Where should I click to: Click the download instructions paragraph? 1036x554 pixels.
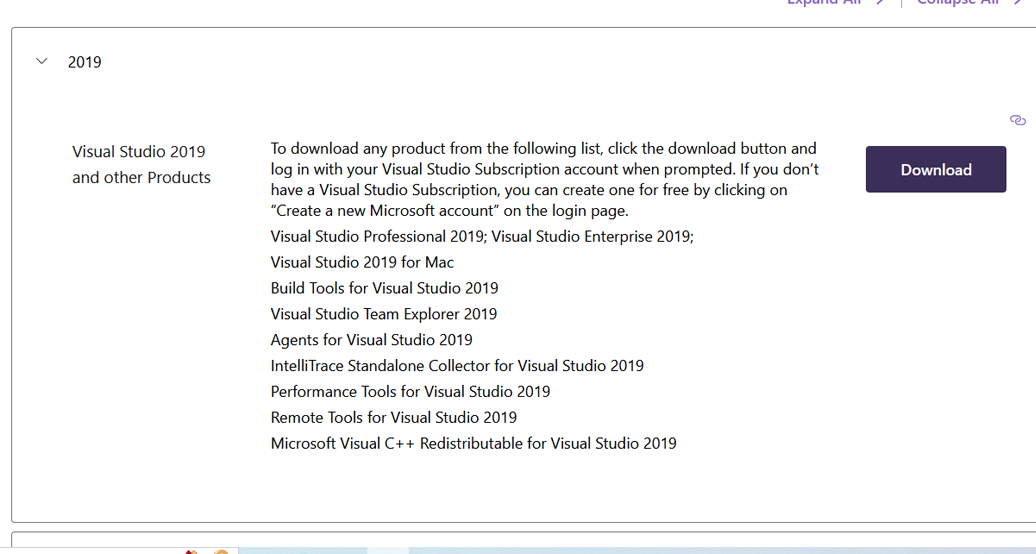544,179
